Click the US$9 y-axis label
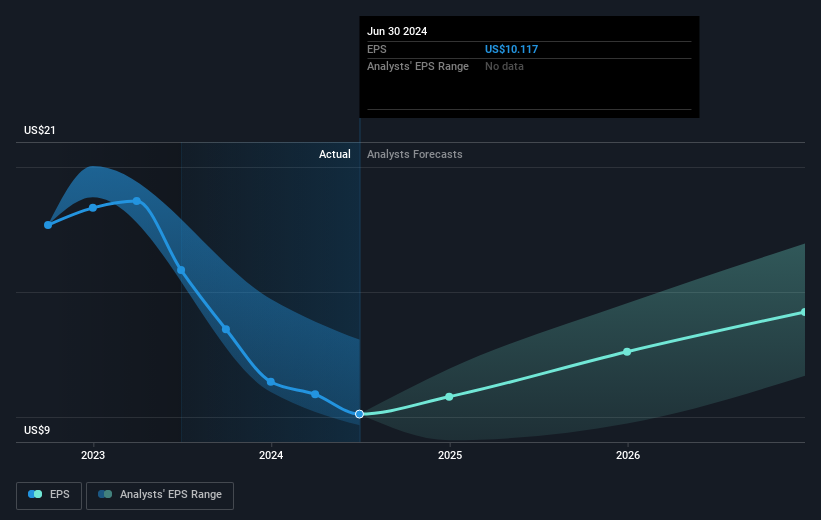This screenshot has width=821, height=520. [x=37, y=430]
